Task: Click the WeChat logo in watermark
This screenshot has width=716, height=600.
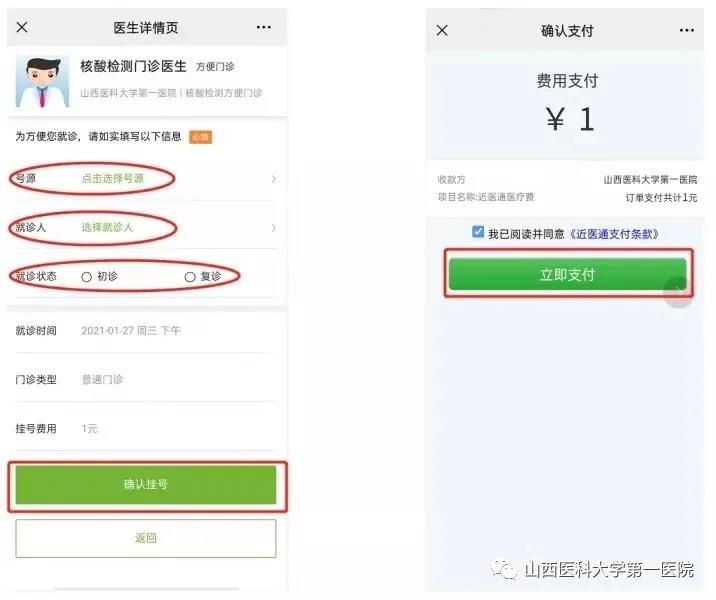Action: coord(504,569)
